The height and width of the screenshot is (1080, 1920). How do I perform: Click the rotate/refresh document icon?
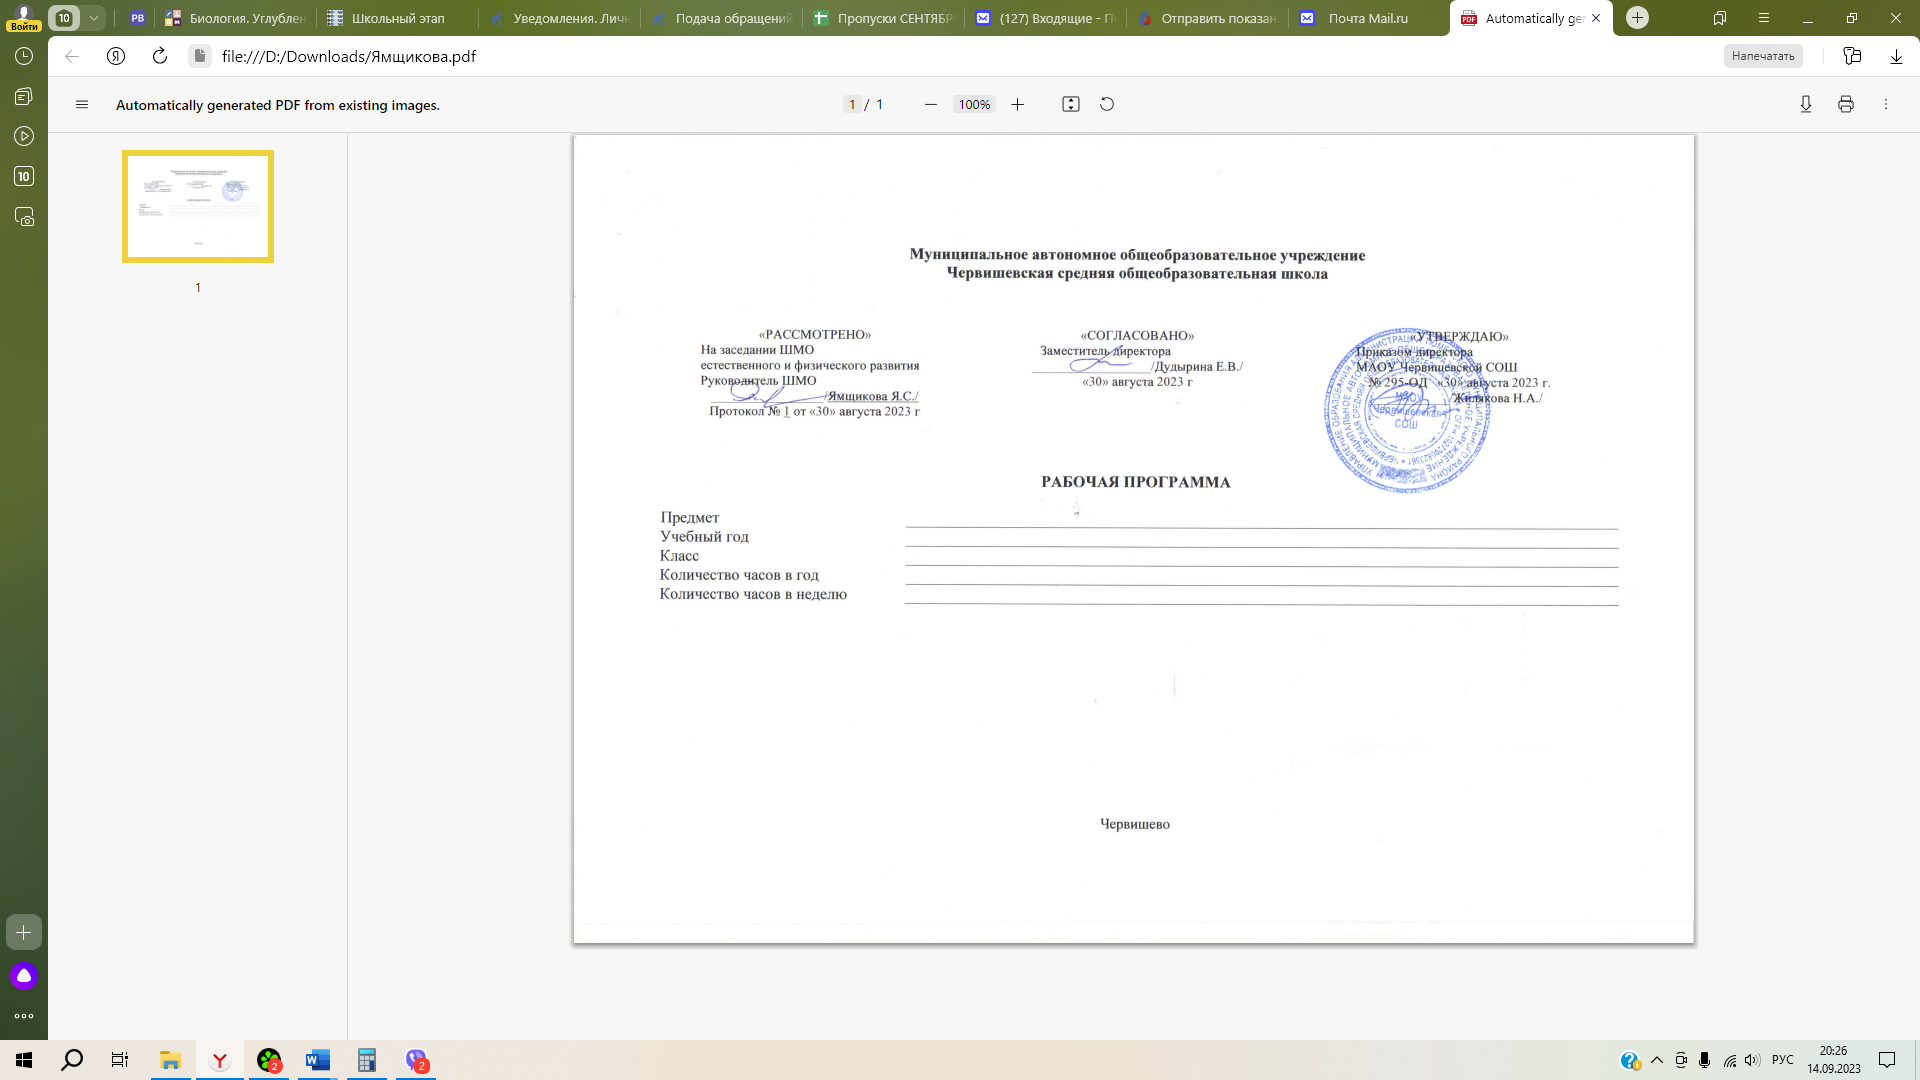point(1108,104)
